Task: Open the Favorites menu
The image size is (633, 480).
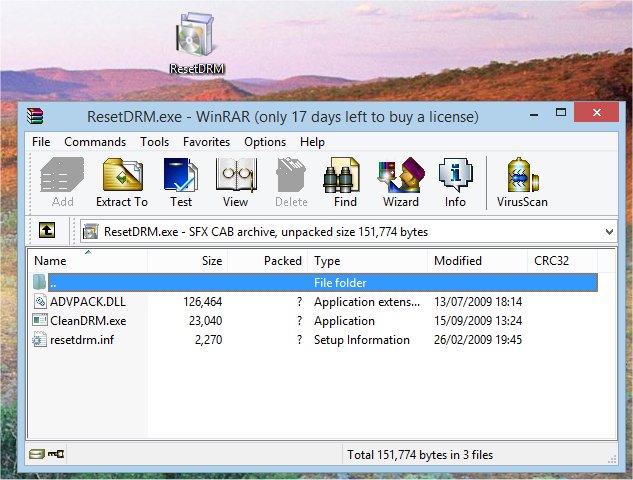Action: [206, 142]
